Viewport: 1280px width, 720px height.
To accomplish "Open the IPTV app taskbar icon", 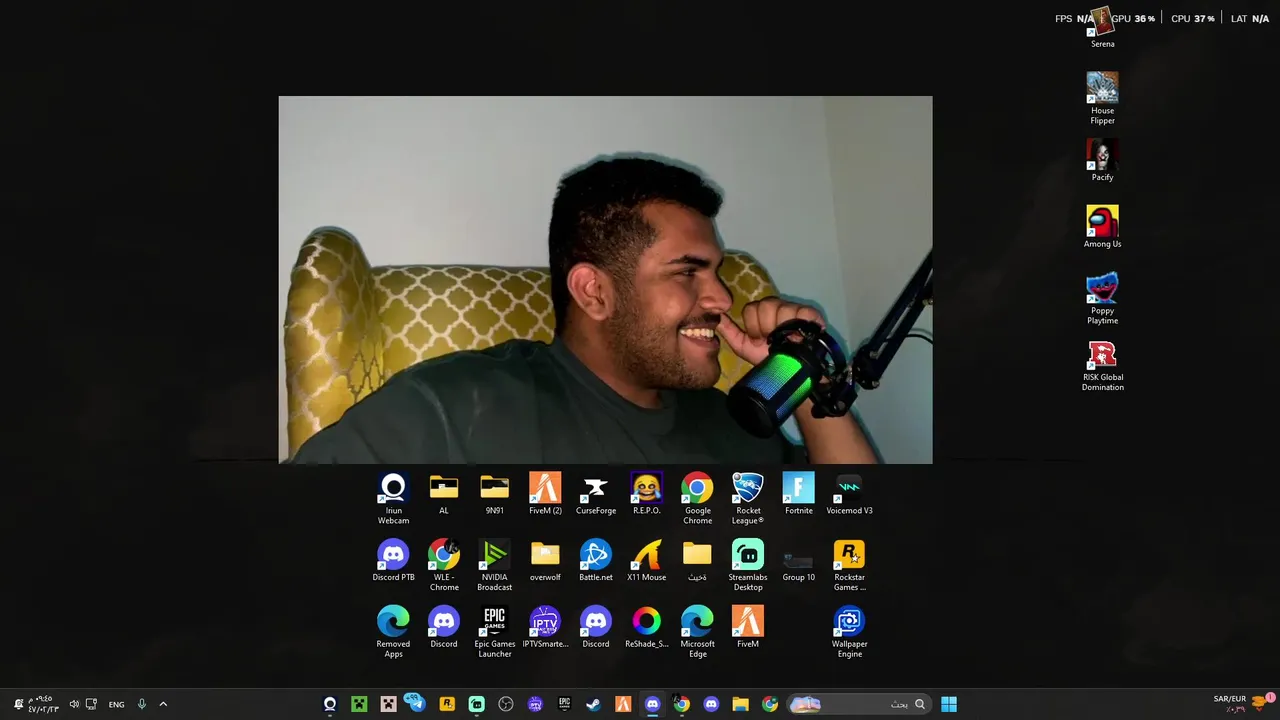I will pos(535,704).
